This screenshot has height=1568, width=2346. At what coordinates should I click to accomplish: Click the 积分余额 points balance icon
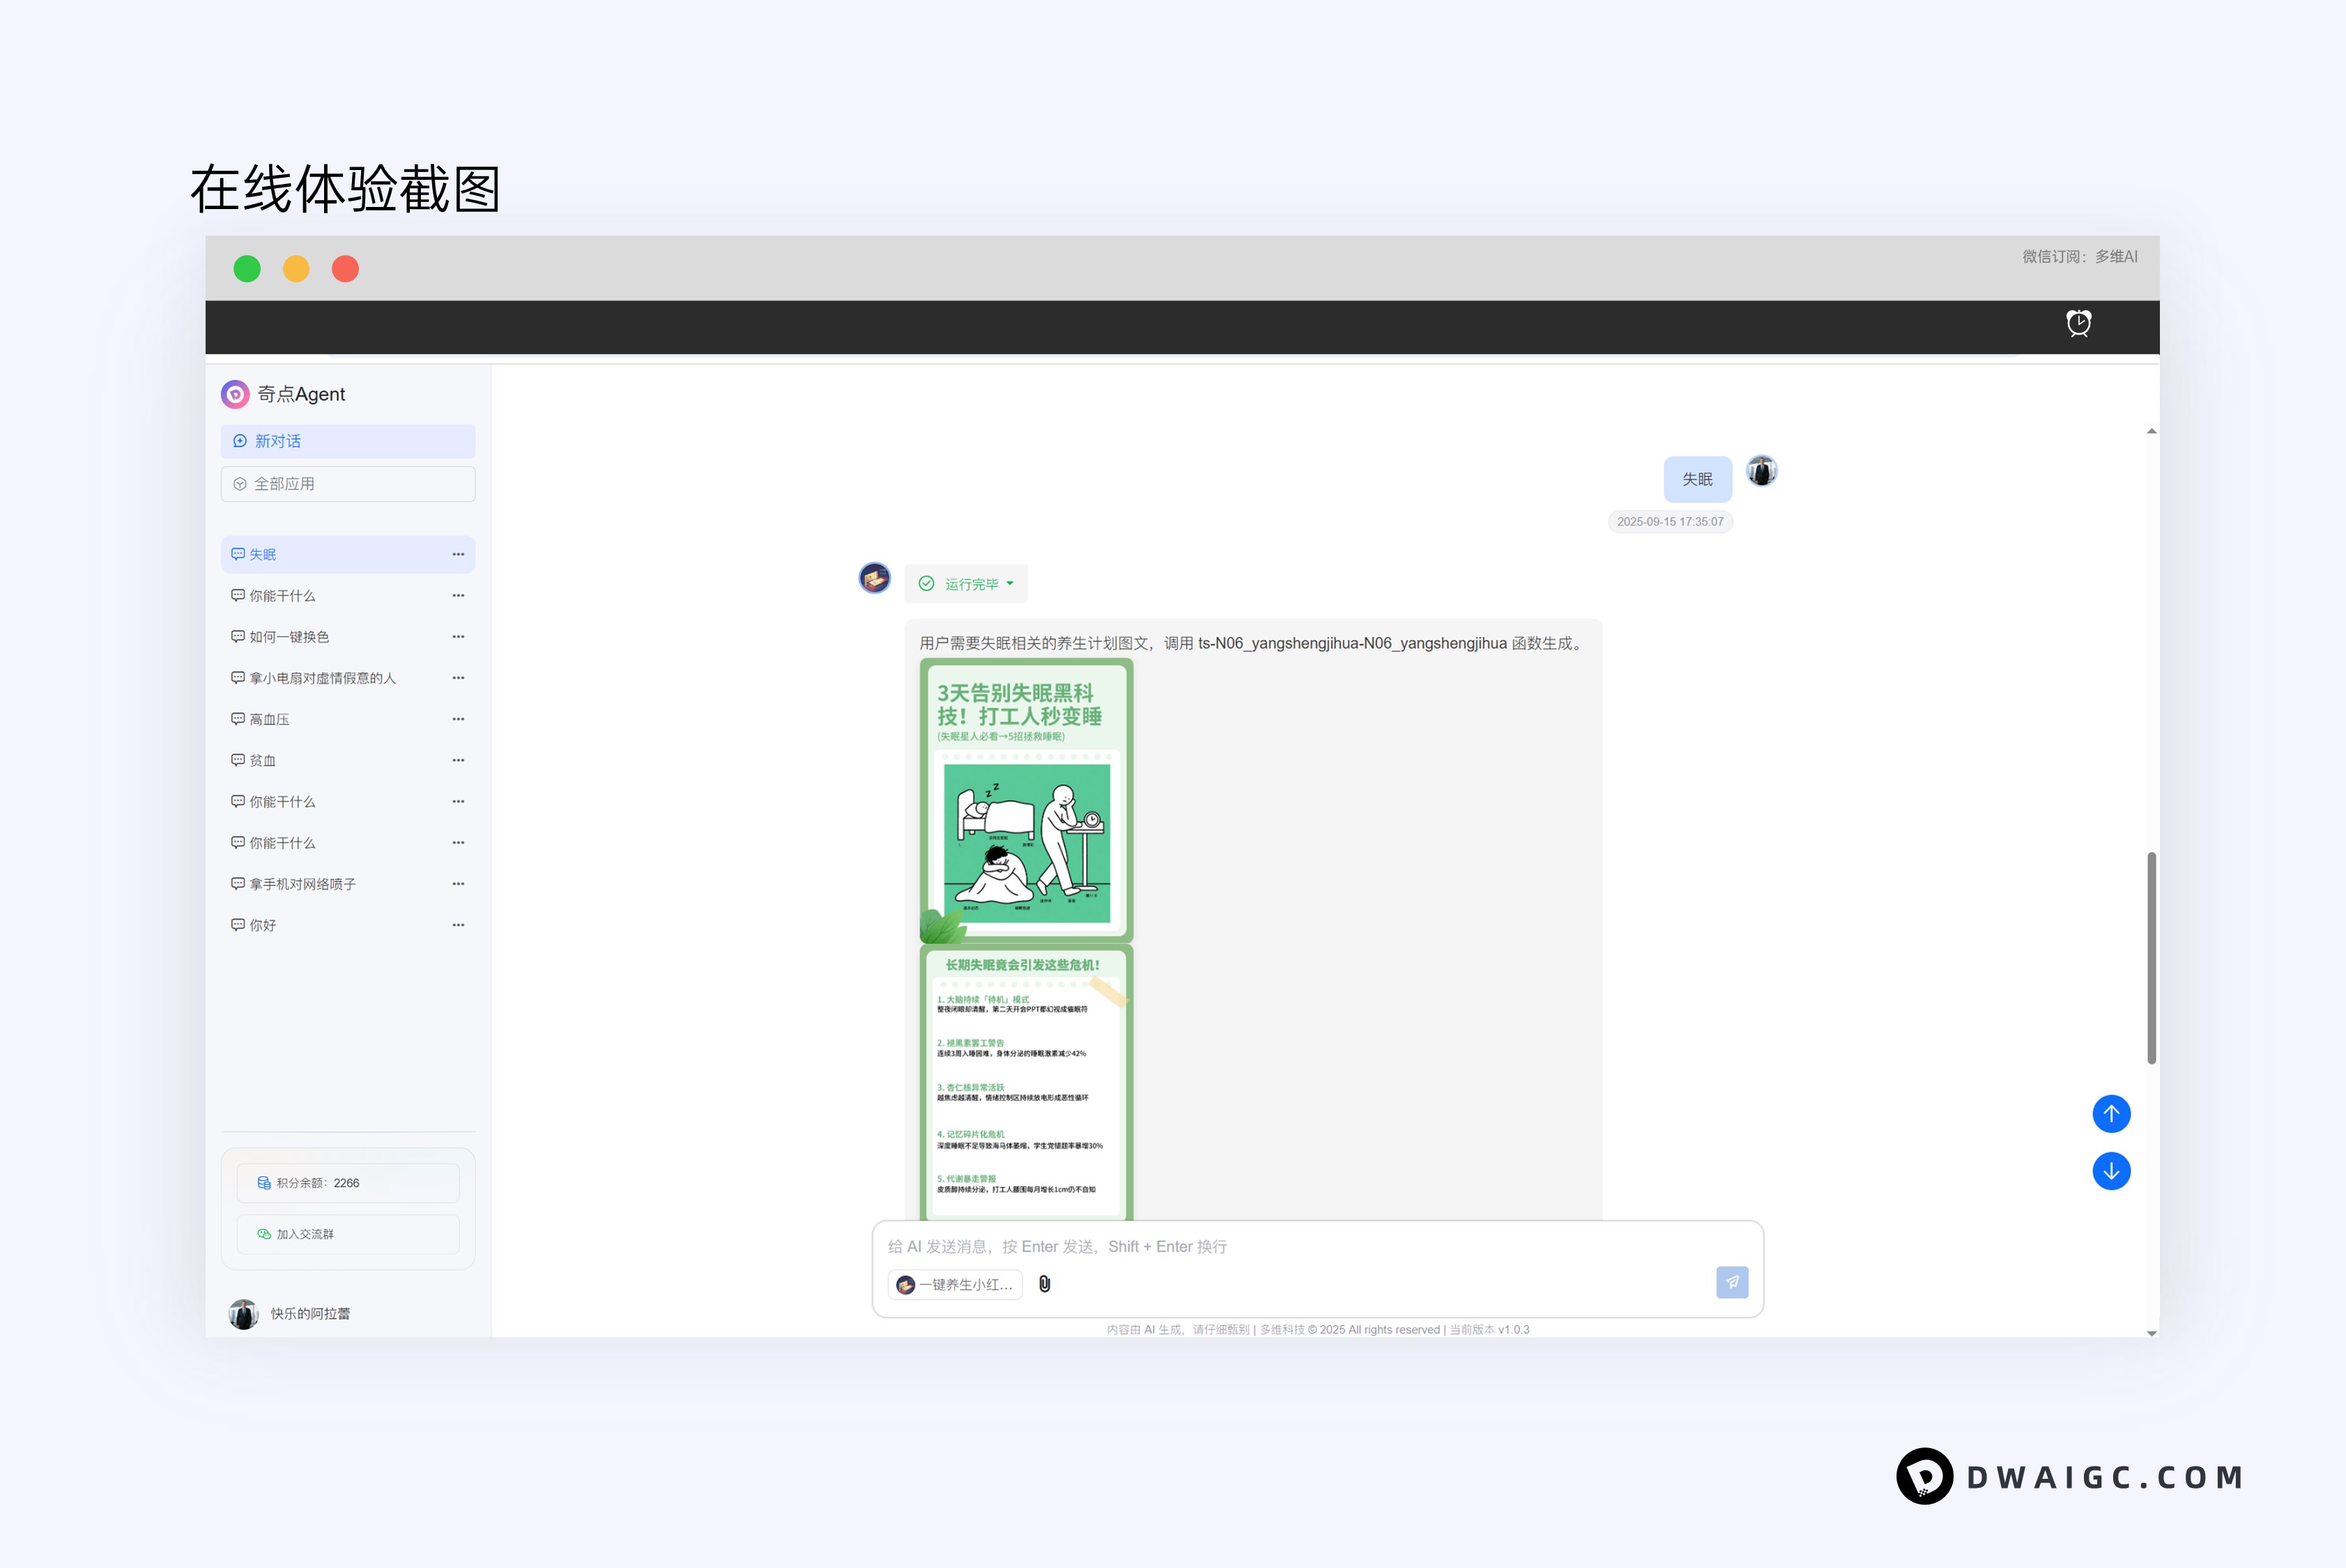[264, 1182]
